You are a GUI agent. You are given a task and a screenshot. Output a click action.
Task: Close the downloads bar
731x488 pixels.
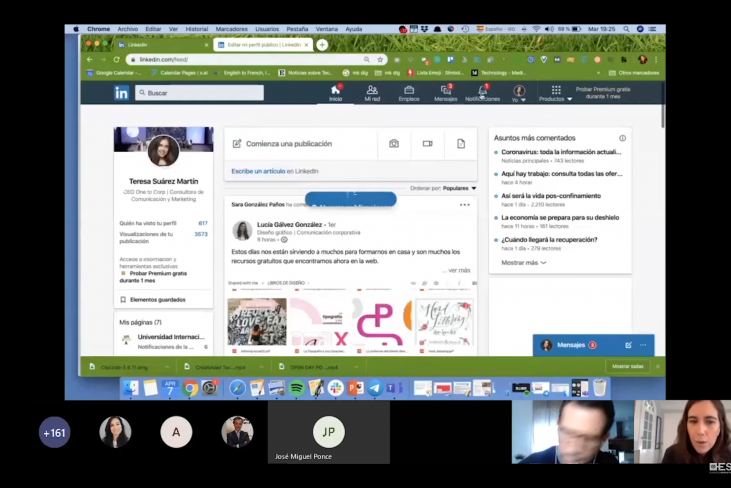[x=657, y=366]
